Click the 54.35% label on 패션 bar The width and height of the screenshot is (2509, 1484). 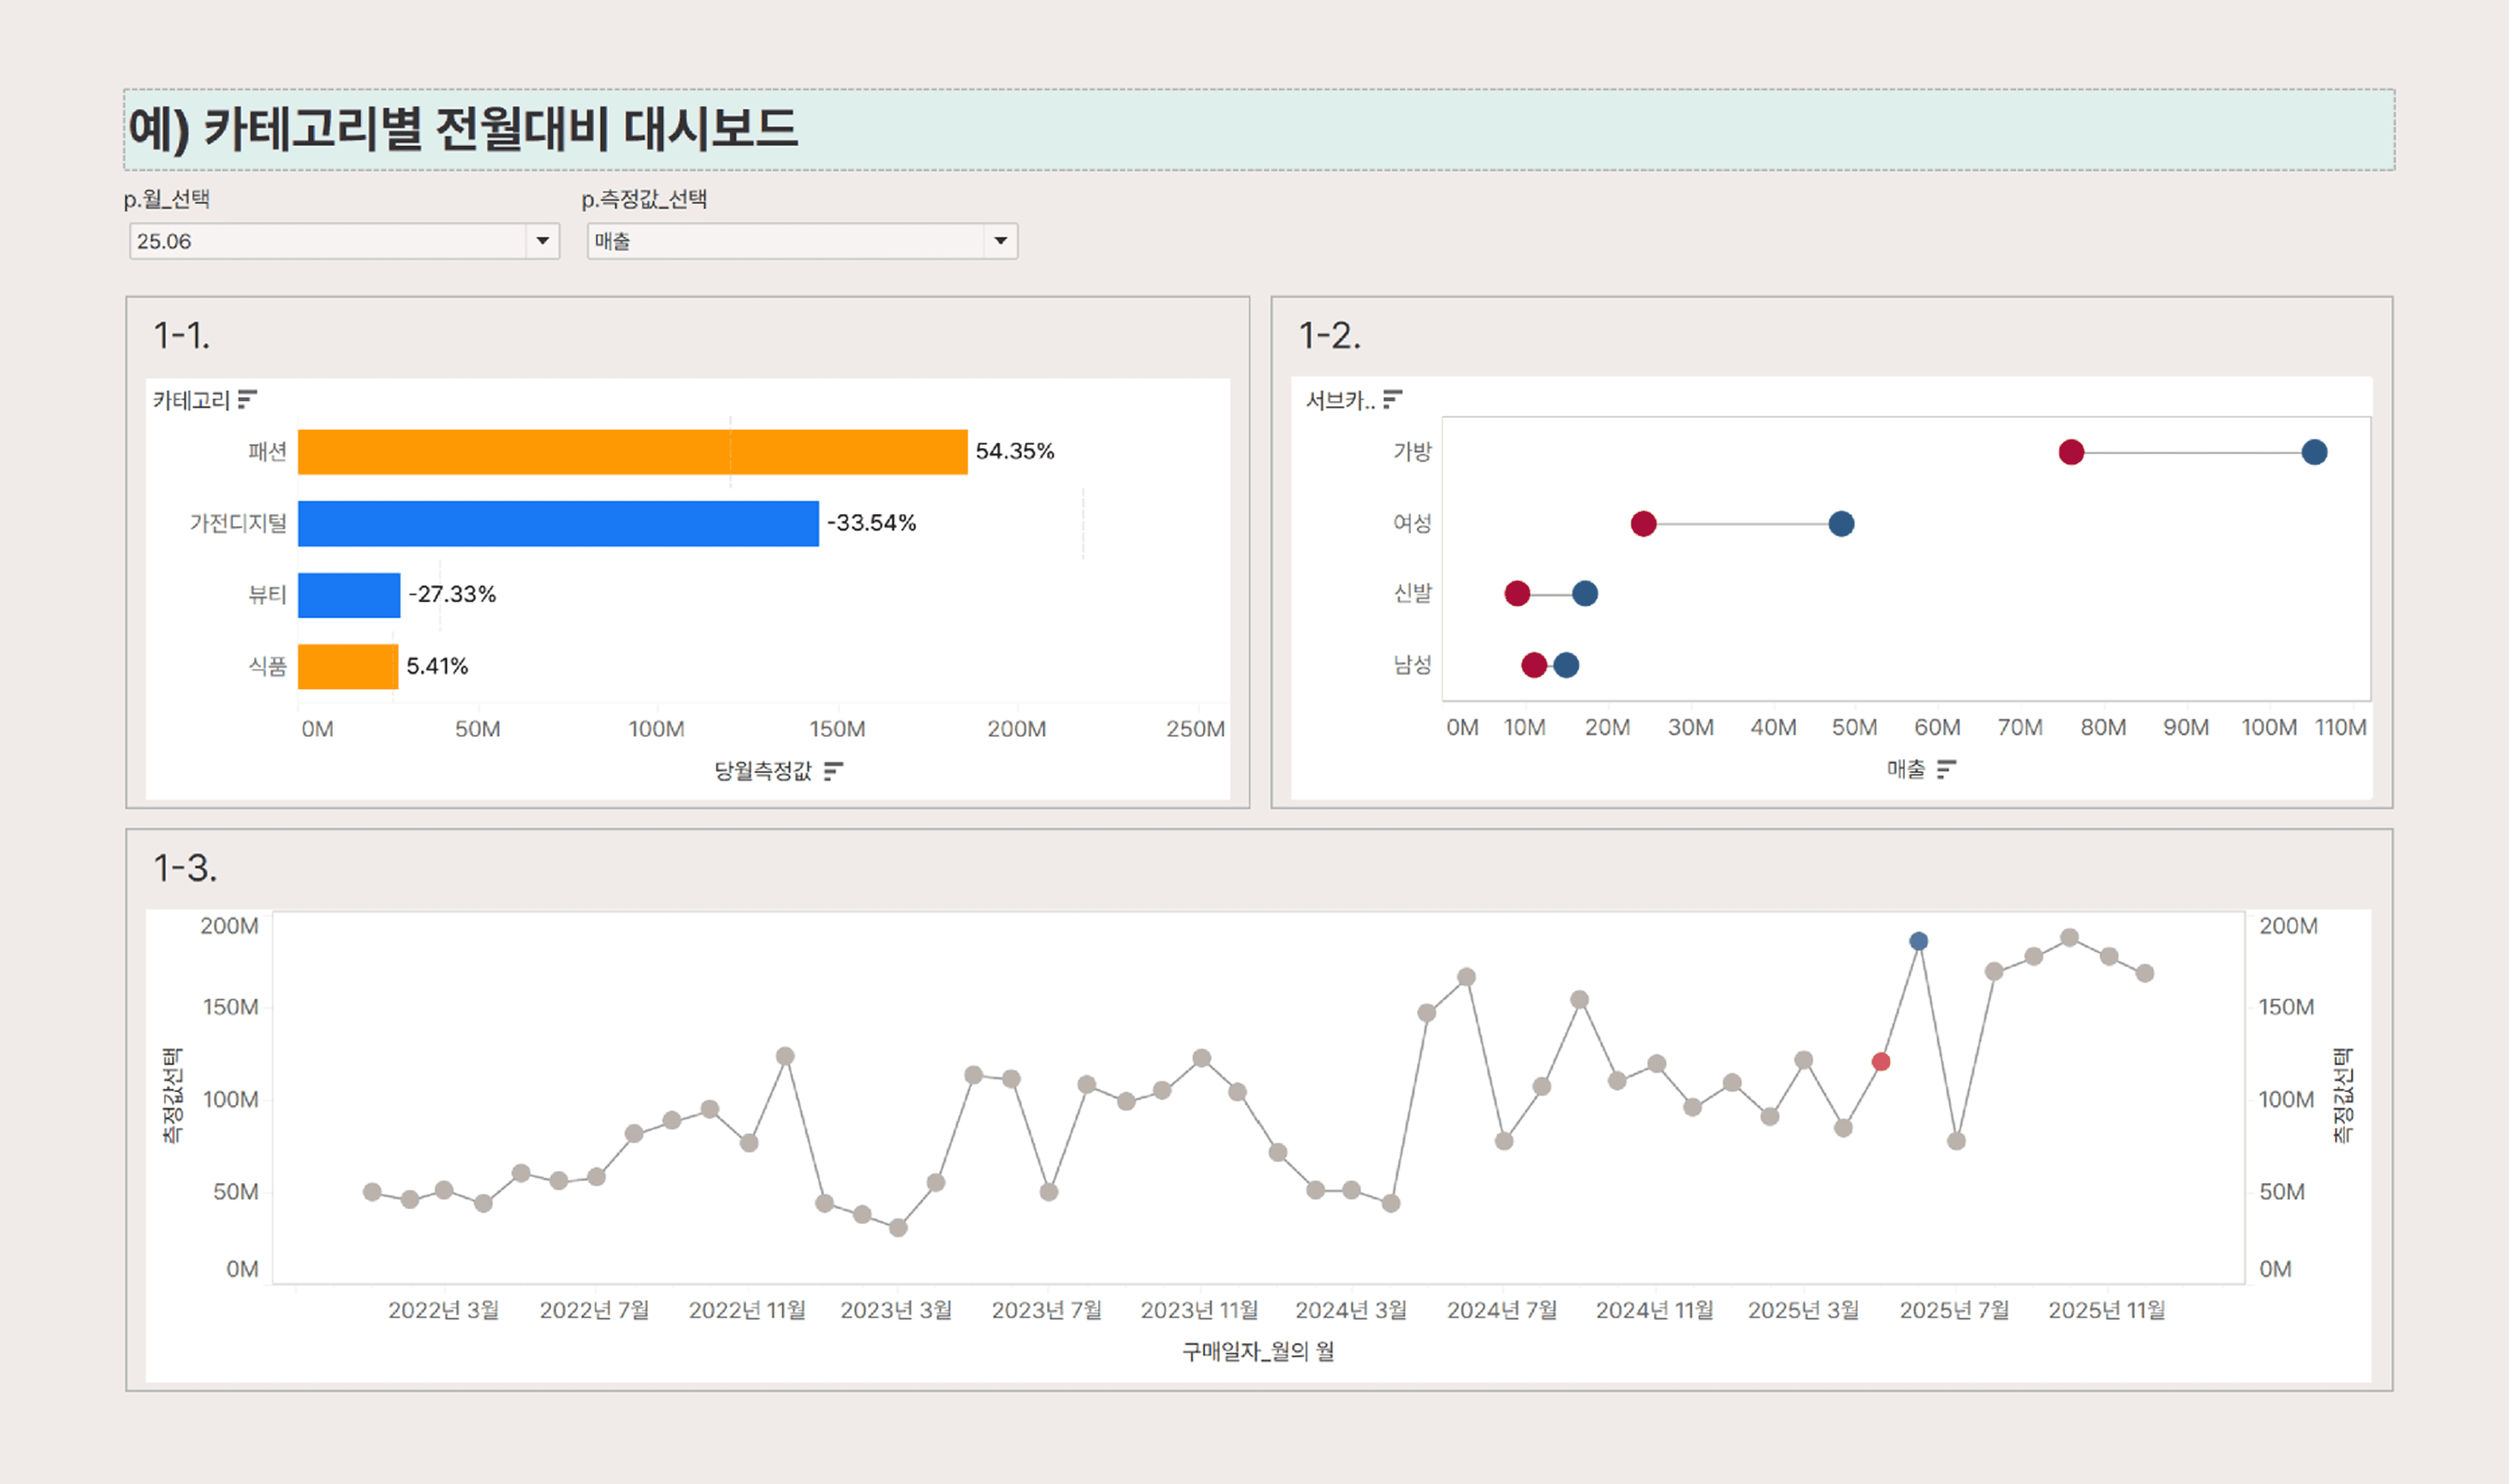[x=1014, y=451]
